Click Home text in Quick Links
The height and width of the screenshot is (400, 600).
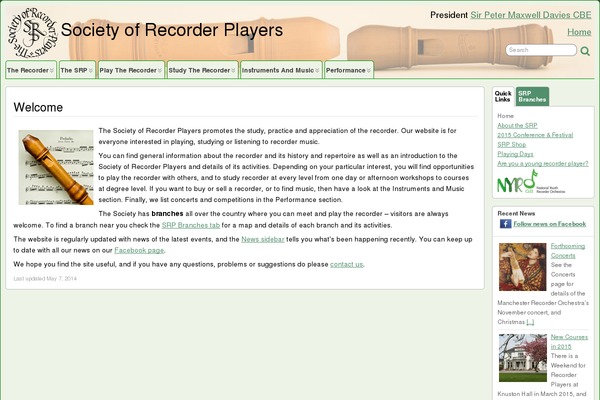505,116
